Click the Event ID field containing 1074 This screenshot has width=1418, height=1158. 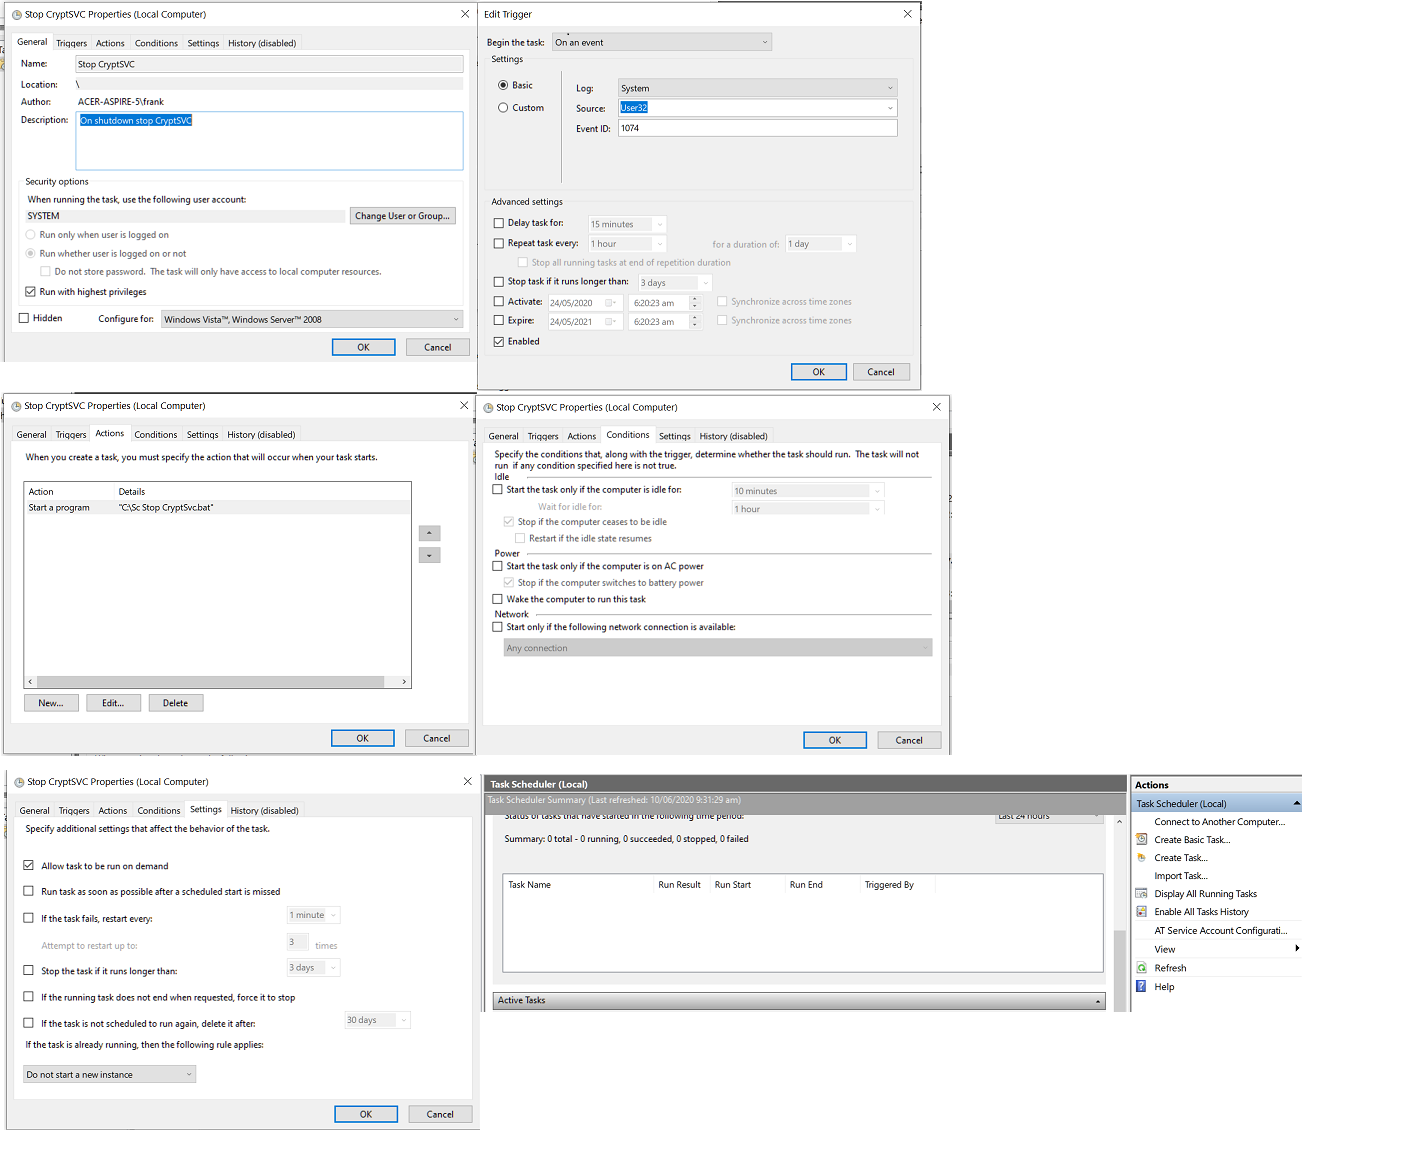(757, 128)
